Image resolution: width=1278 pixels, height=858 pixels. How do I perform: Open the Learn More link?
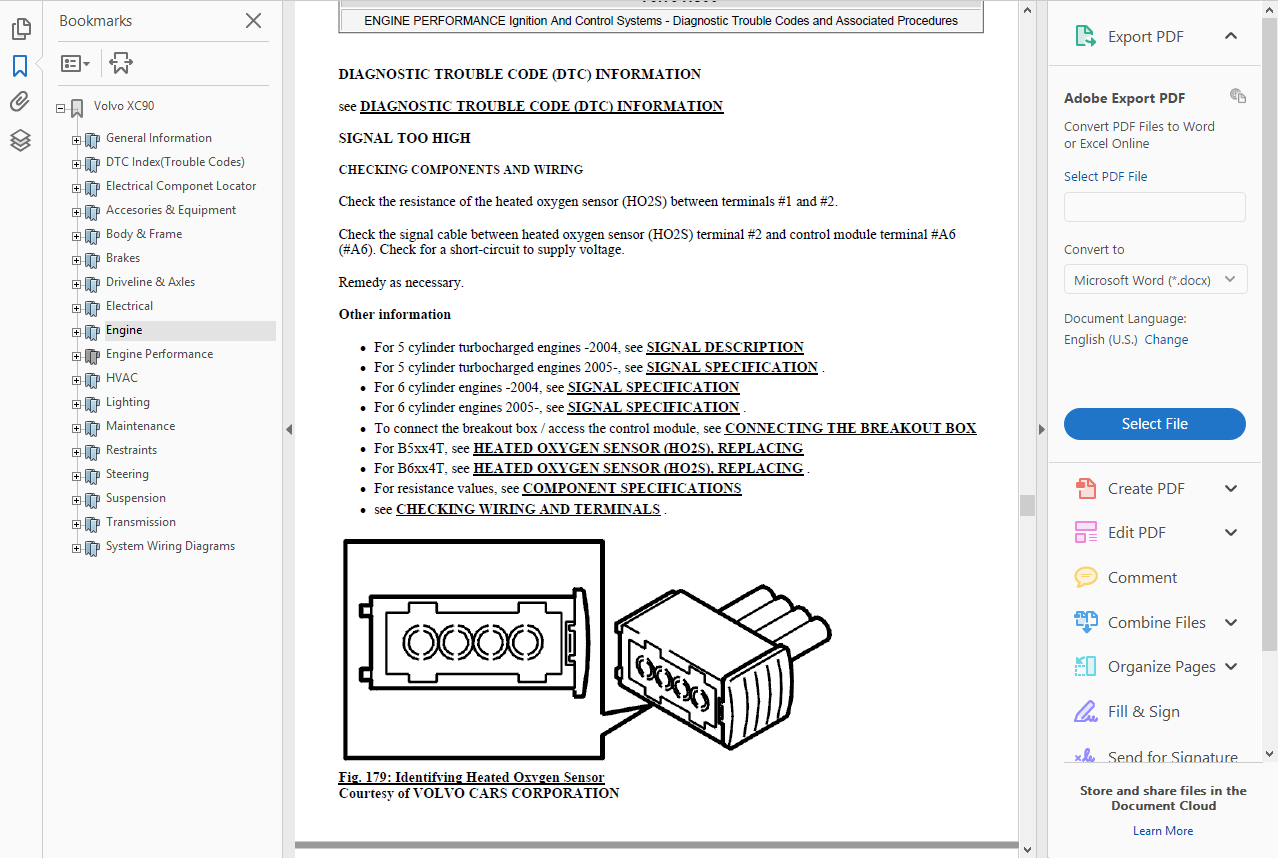coord(1163,831)
